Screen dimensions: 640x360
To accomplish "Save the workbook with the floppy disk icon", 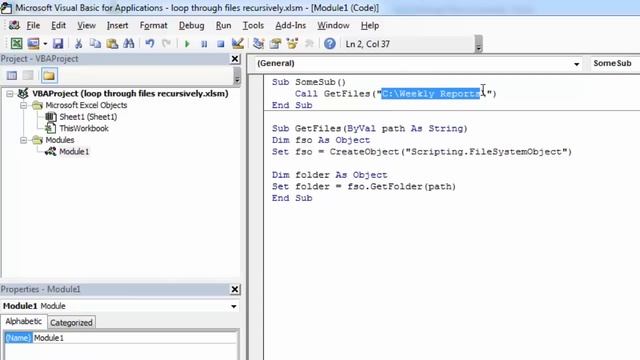I will point(58,44).
